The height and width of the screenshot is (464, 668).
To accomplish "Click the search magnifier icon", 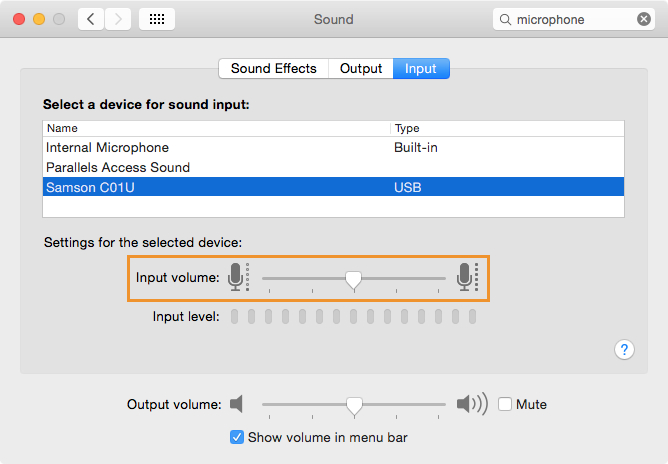I will click(x=505, y=20).
